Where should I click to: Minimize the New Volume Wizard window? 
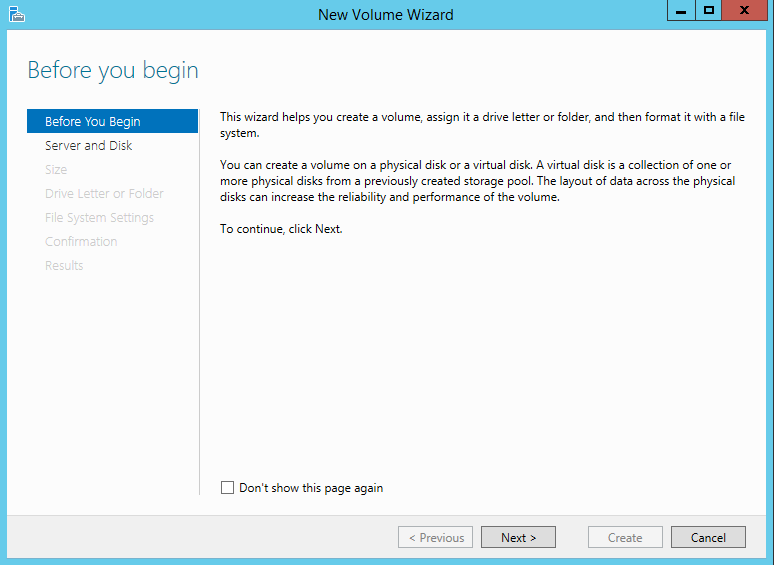pos(681,10)
